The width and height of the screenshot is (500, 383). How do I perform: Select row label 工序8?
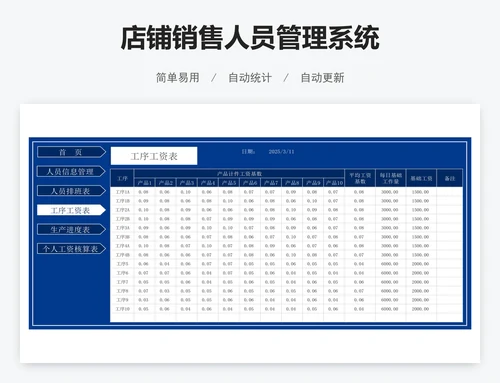pyautogui.click(x=122, y=291)
